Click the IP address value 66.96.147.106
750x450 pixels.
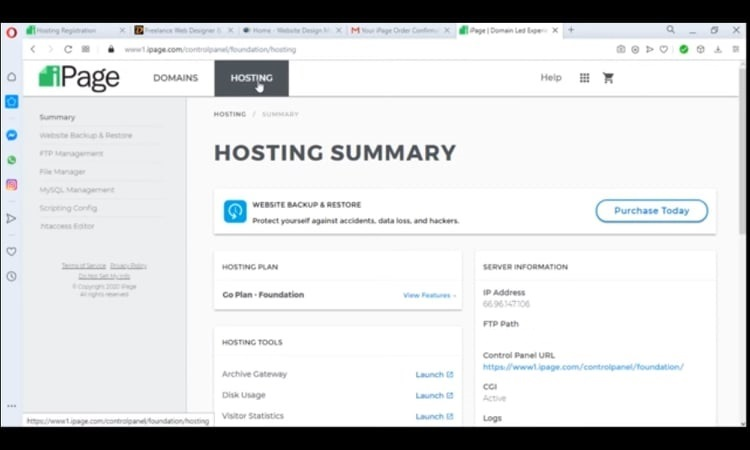[x=506, y=304]
